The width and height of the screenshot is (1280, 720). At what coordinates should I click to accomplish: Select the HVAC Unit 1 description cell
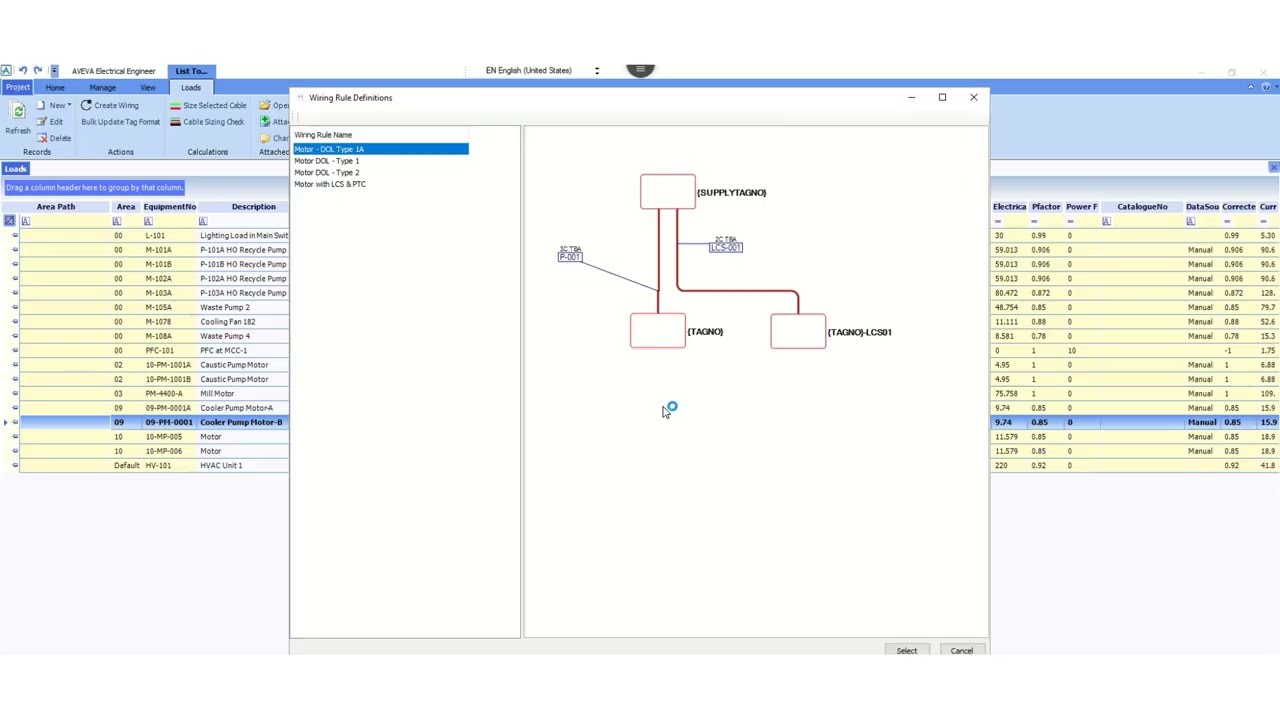(244, 466)
